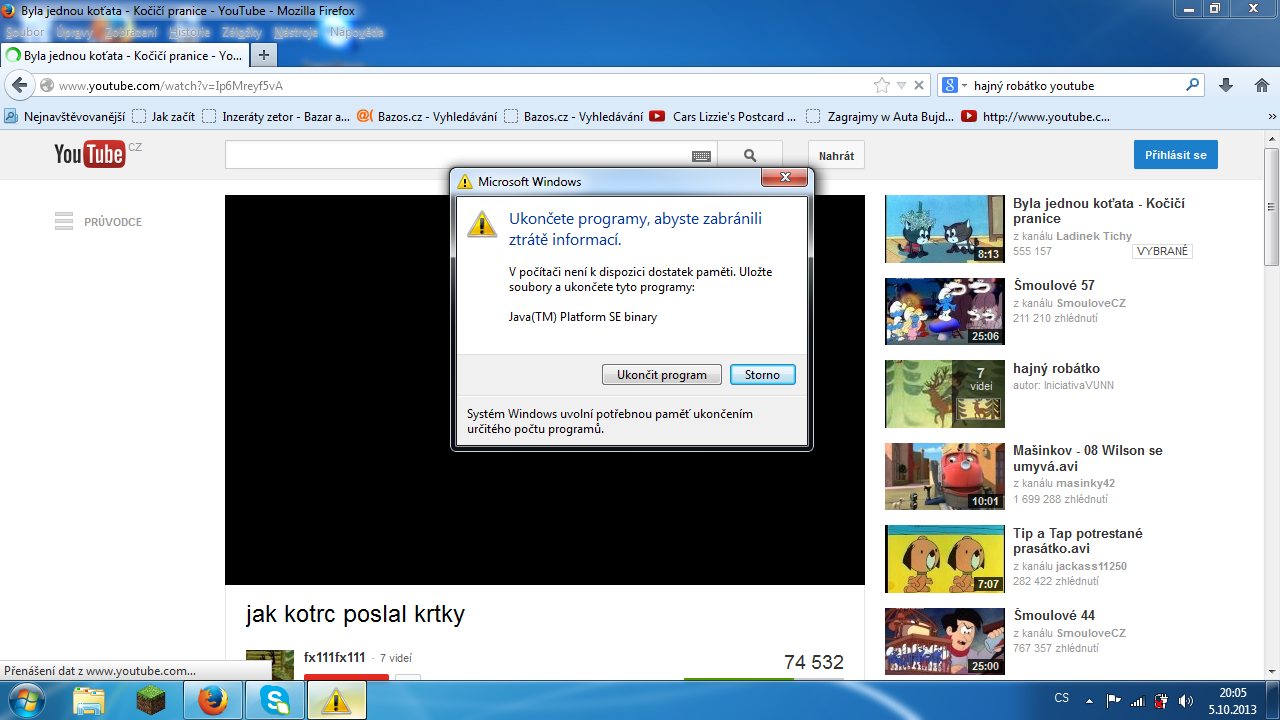Open the Záložky menu
The image size is (1280, 720).
click(x=242, y=32)
